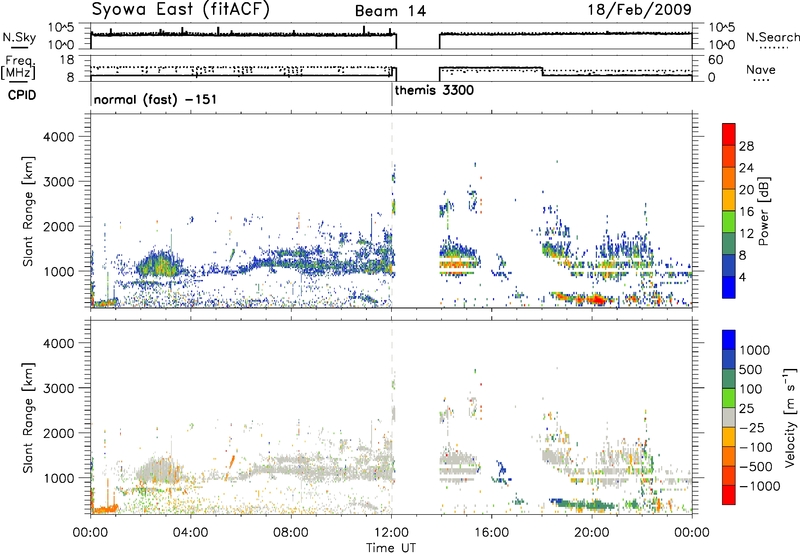800x554 pixels.
Task: Click the green echo cluster near 03:00 in power panel
Action: click(x=159, y=265)
